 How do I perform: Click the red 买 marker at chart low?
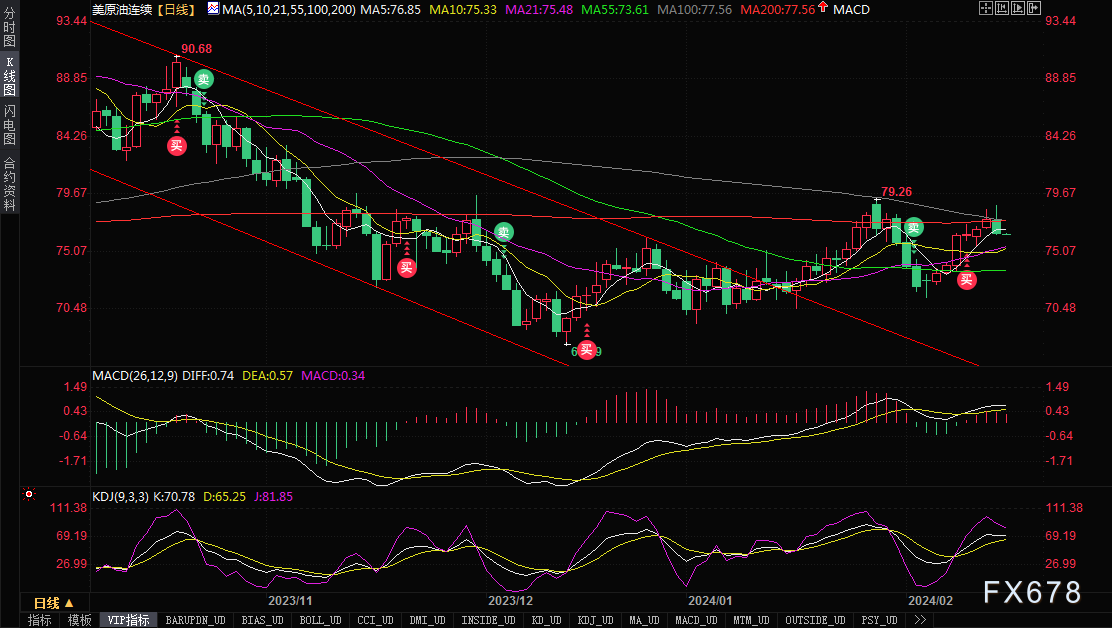[x=586, y=350]
